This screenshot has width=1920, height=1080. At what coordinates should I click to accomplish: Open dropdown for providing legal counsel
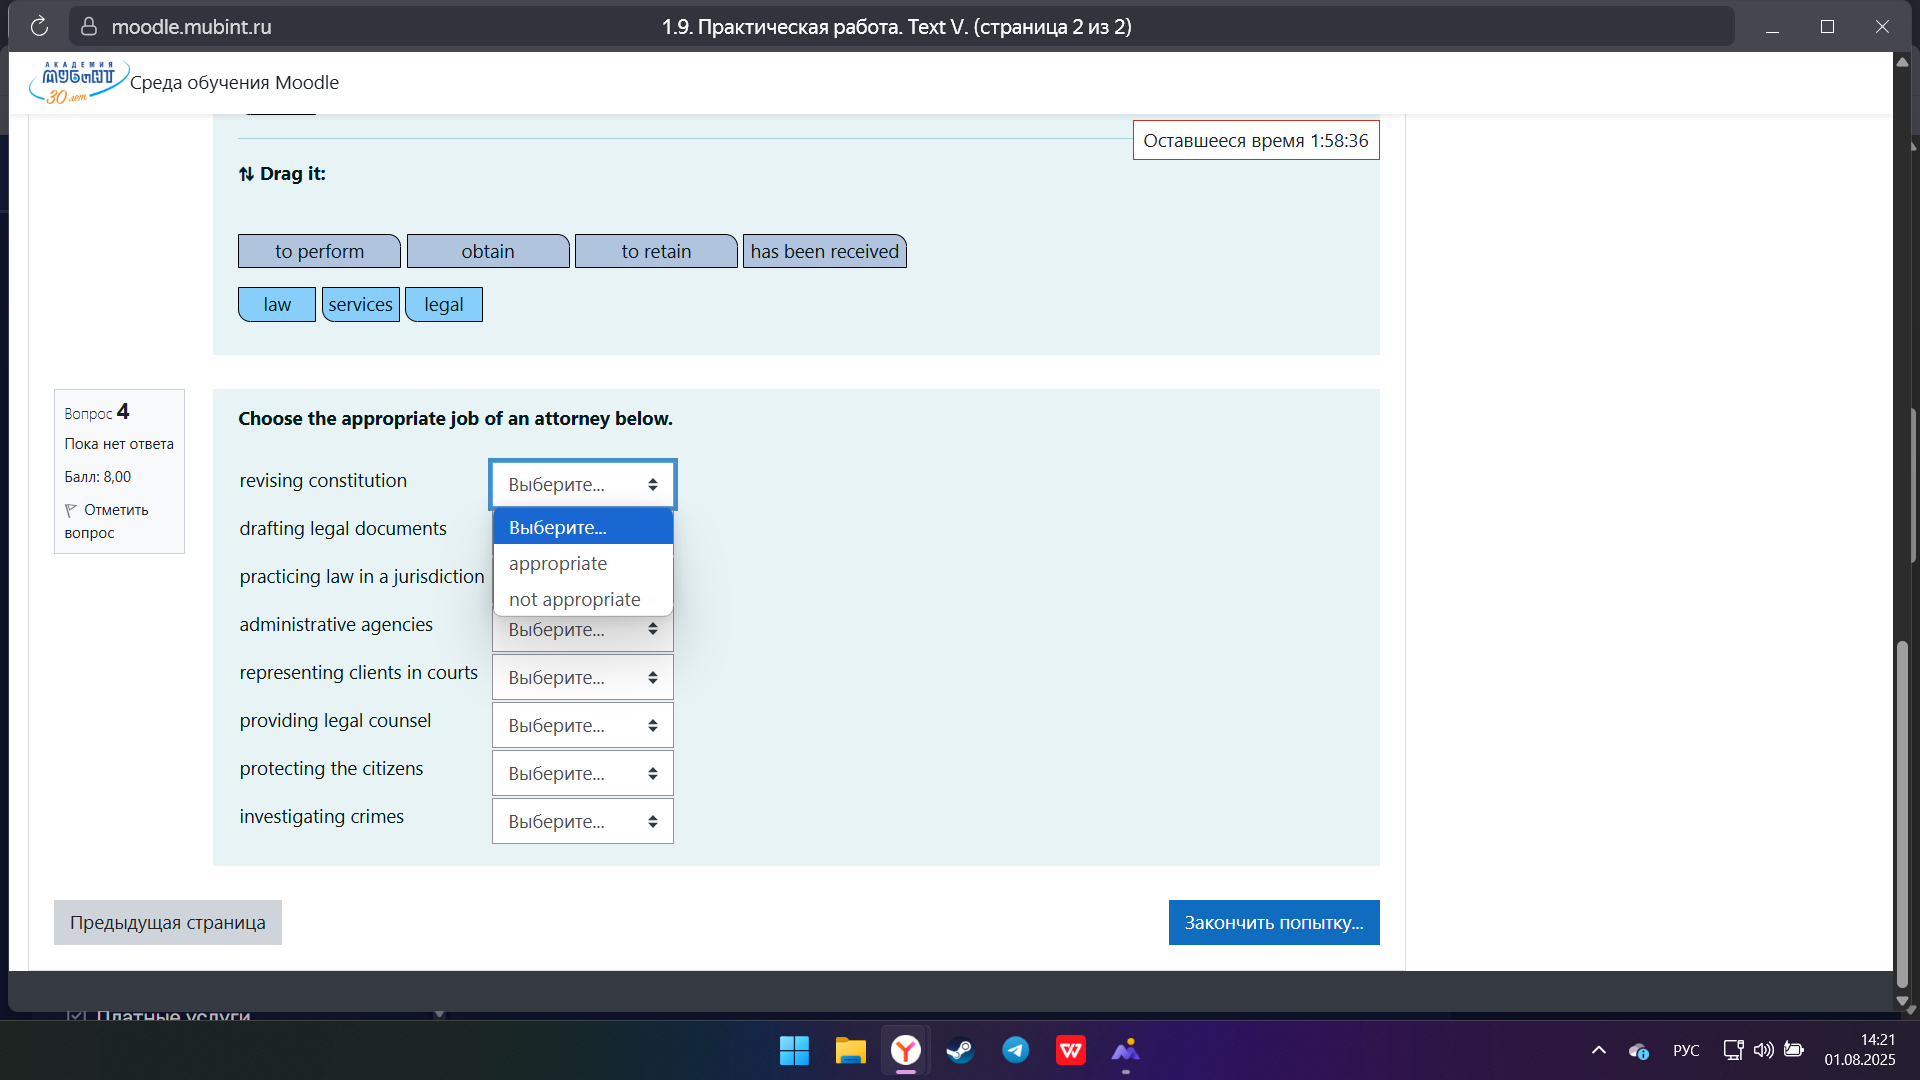[582, 726]
